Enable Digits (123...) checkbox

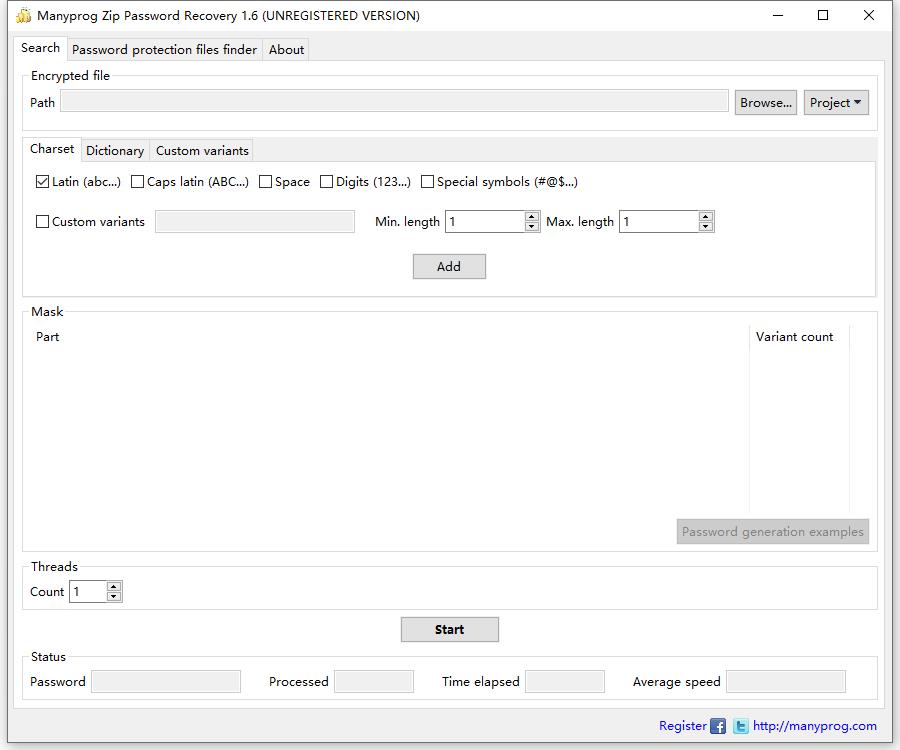click(327, 182)
